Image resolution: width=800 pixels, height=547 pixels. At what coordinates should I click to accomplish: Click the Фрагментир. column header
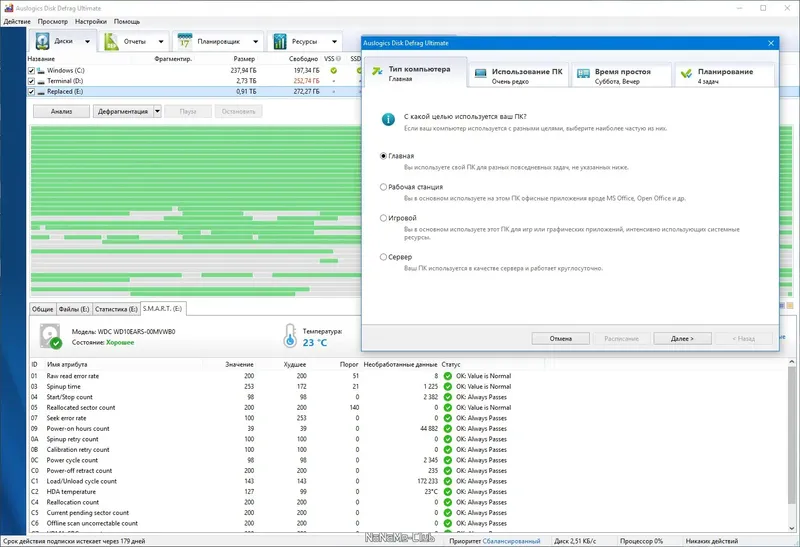[173, 59]
